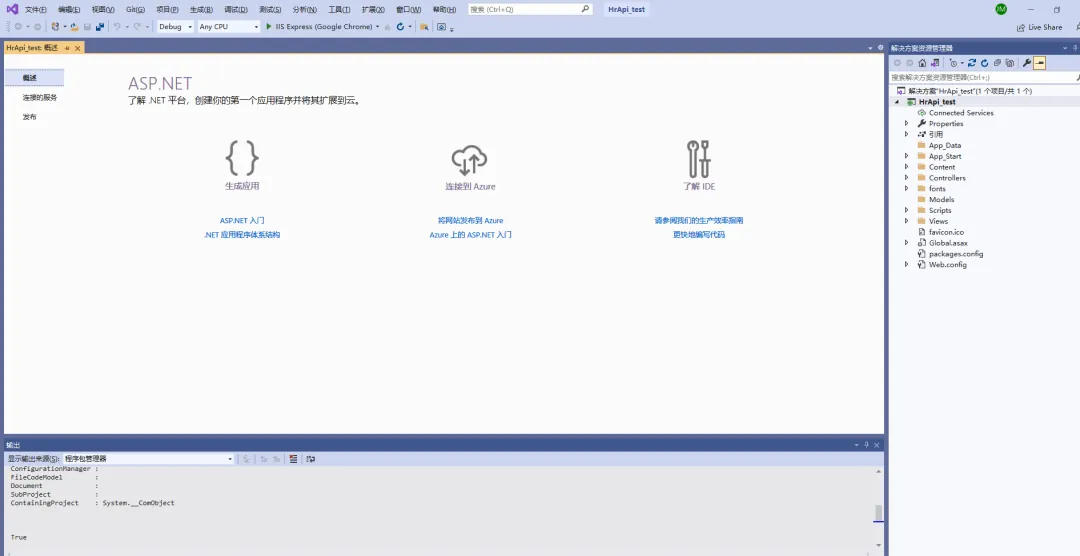The width and height of the screenshot is (1080, 556).
Task: Select the 连接的服务 sidebar tab
Action: coord(40,98)
